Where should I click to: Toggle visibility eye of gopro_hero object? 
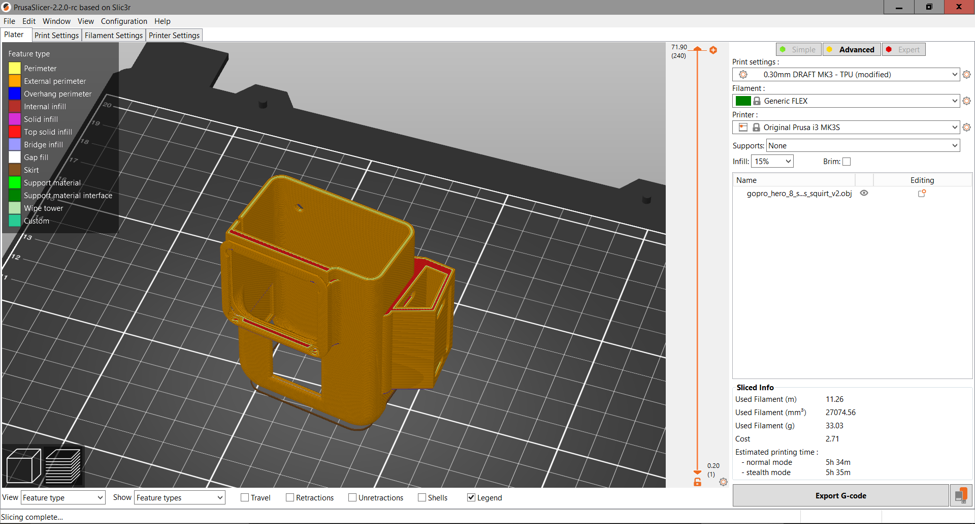[864, 193]
